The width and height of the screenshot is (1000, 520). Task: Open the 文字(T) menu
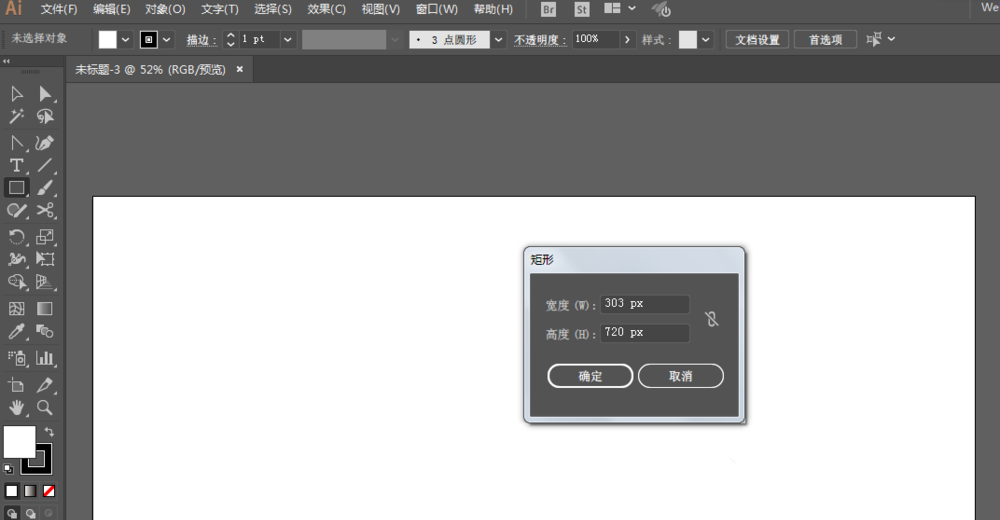[219, 10]
